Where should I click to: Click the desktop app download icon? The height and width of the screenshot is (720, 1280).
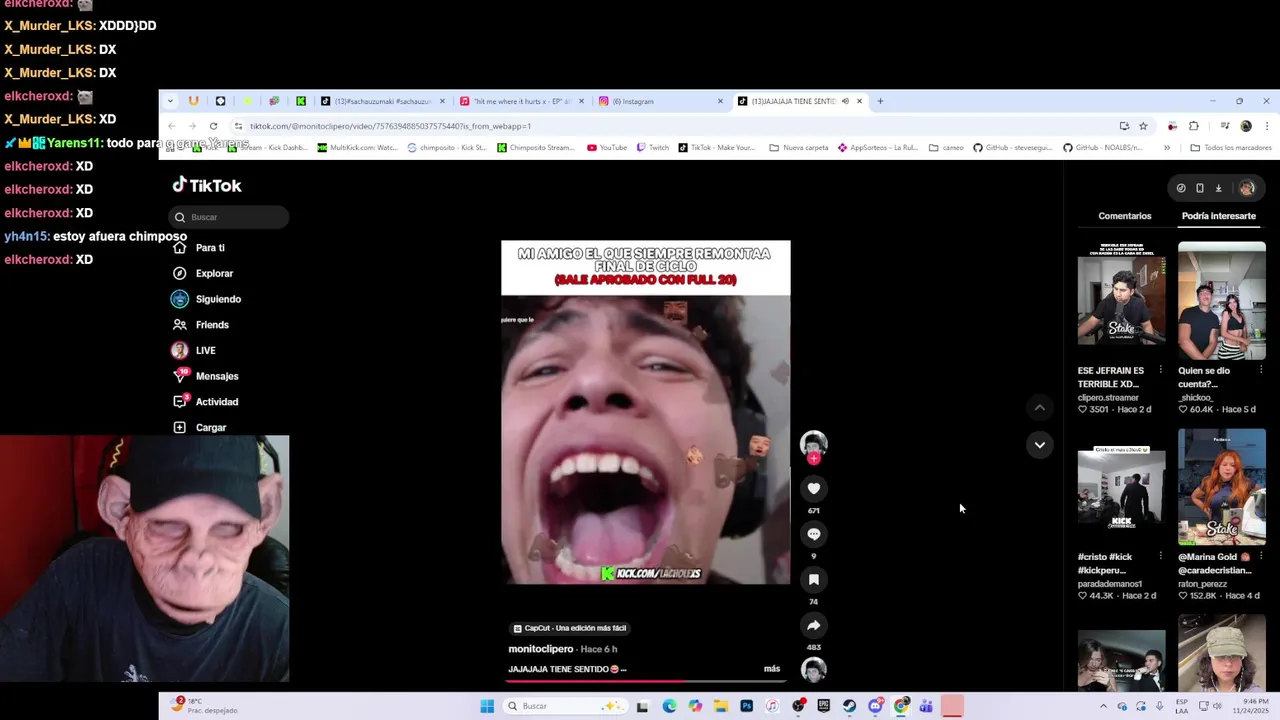pyautogui.click(x=1218, y=188)
